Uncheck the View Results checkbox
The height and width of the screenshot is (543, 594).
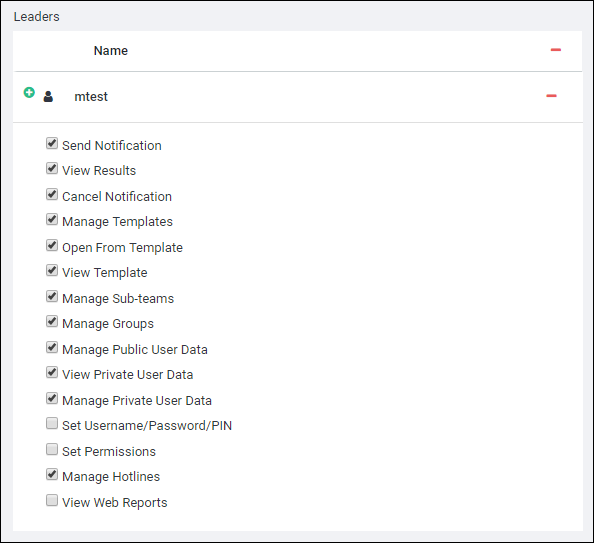pyautogui.click(x=52, y=168)
